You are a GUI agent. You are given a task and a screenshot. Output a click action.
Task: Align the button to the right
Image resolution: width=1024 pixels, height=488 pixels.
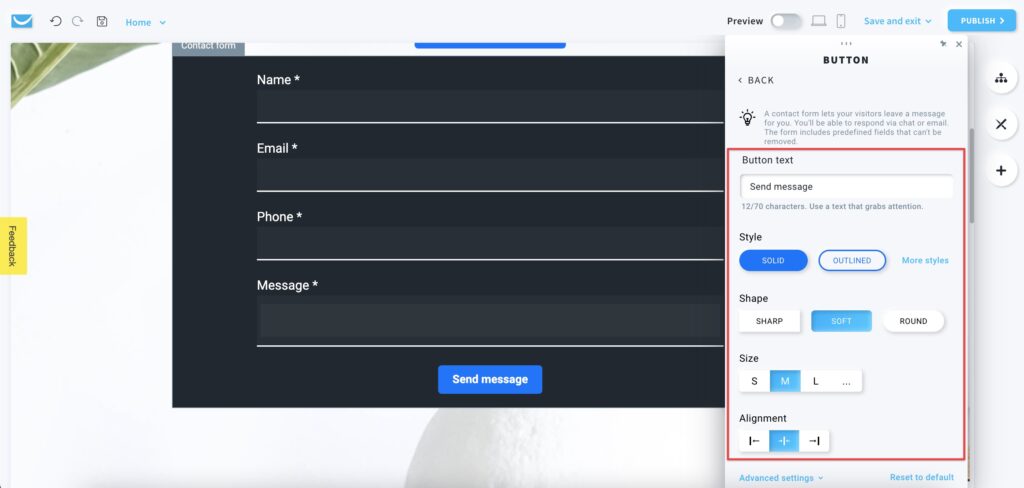pyautogui.click(x=814, y=441)
